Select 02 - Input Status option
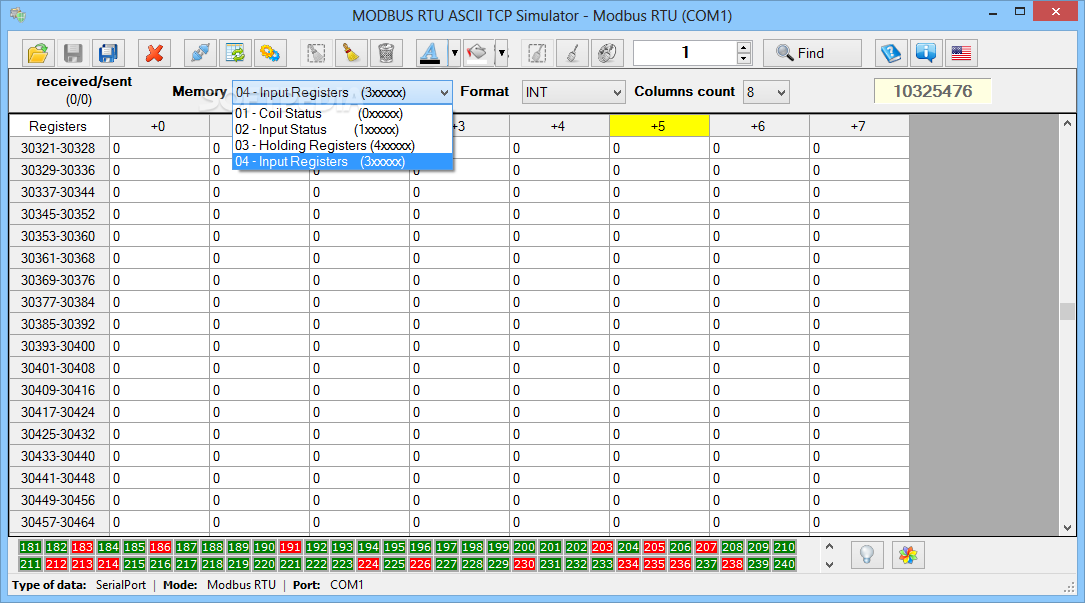 click(343, 129)
